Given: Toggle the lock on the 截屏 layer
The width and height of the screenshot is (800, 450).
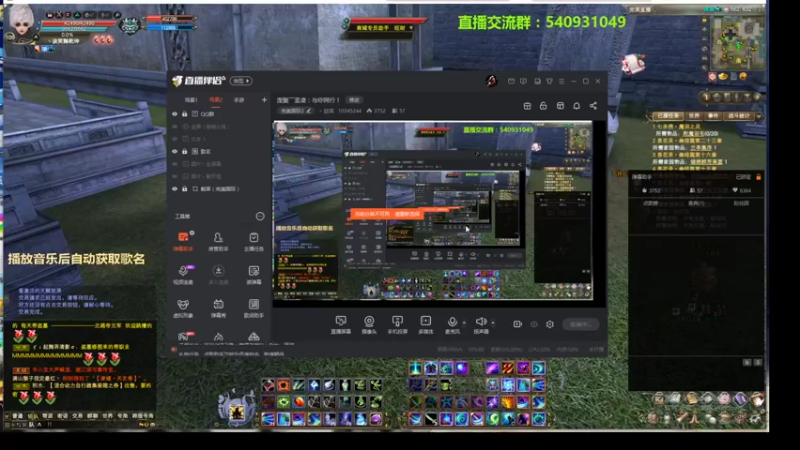Looking at the screenshot, I should point(185,189).
